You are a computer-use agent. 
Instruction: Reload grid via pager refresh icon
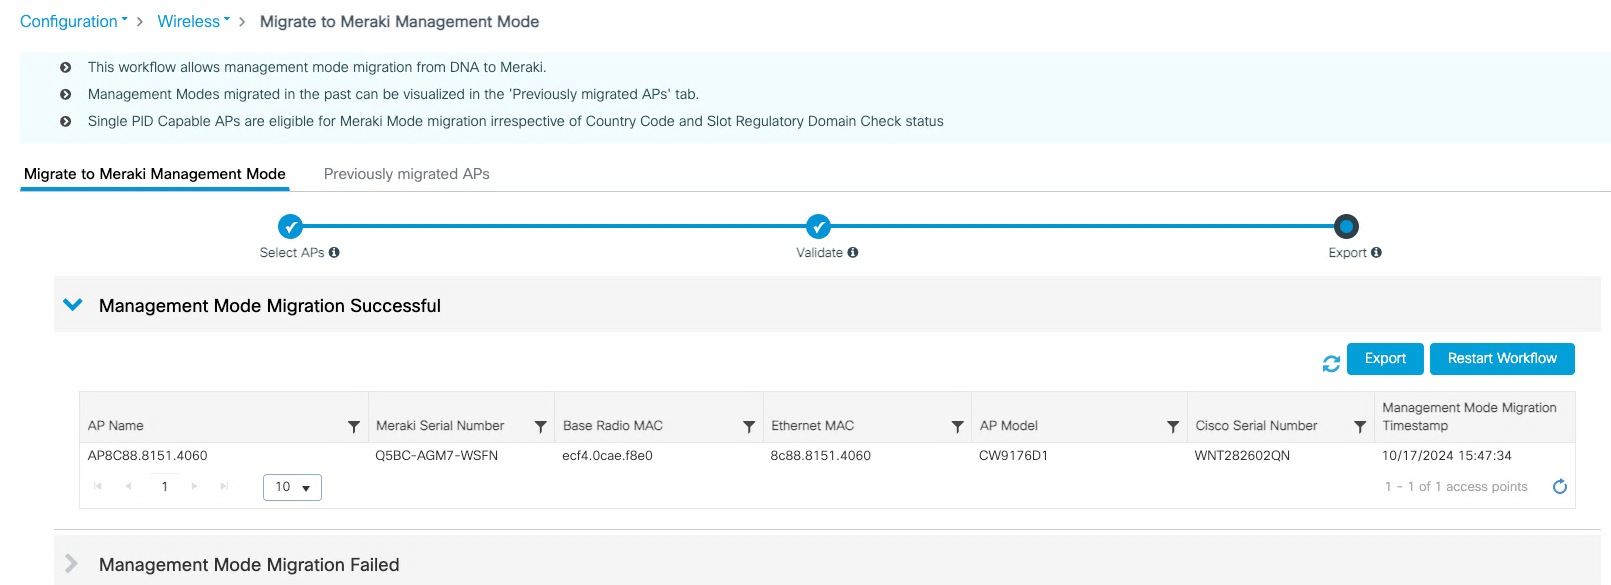[x=1559, y=487]
